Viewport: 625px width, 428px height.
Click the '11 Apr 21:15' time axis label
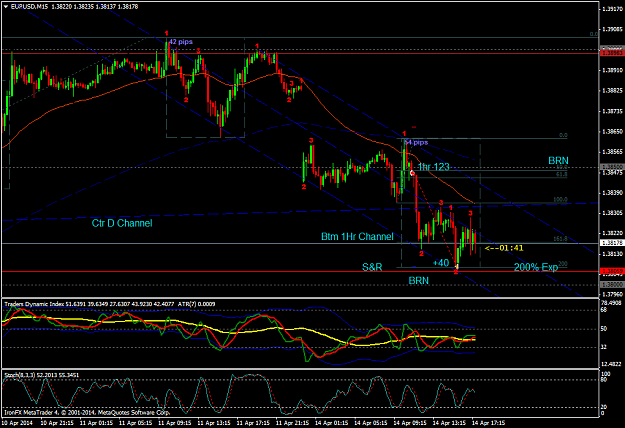pyautogui.click(x=293, y=422)
